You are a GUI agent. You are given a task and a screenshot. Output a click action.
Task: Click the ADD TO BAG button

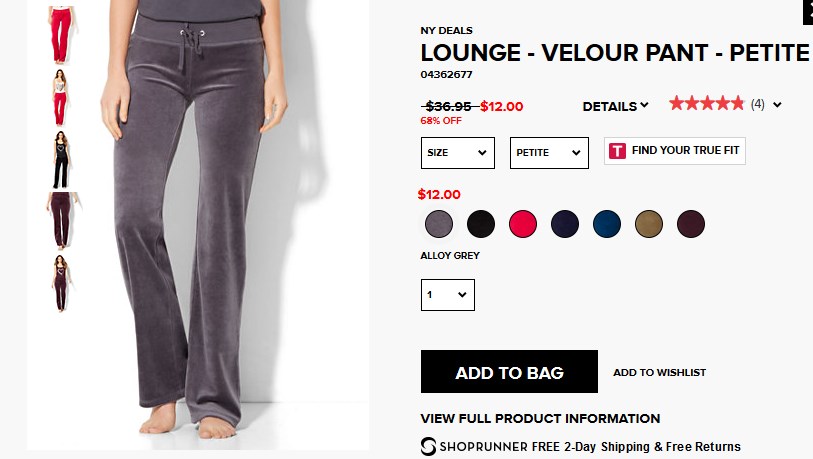(x=509, y=371)
